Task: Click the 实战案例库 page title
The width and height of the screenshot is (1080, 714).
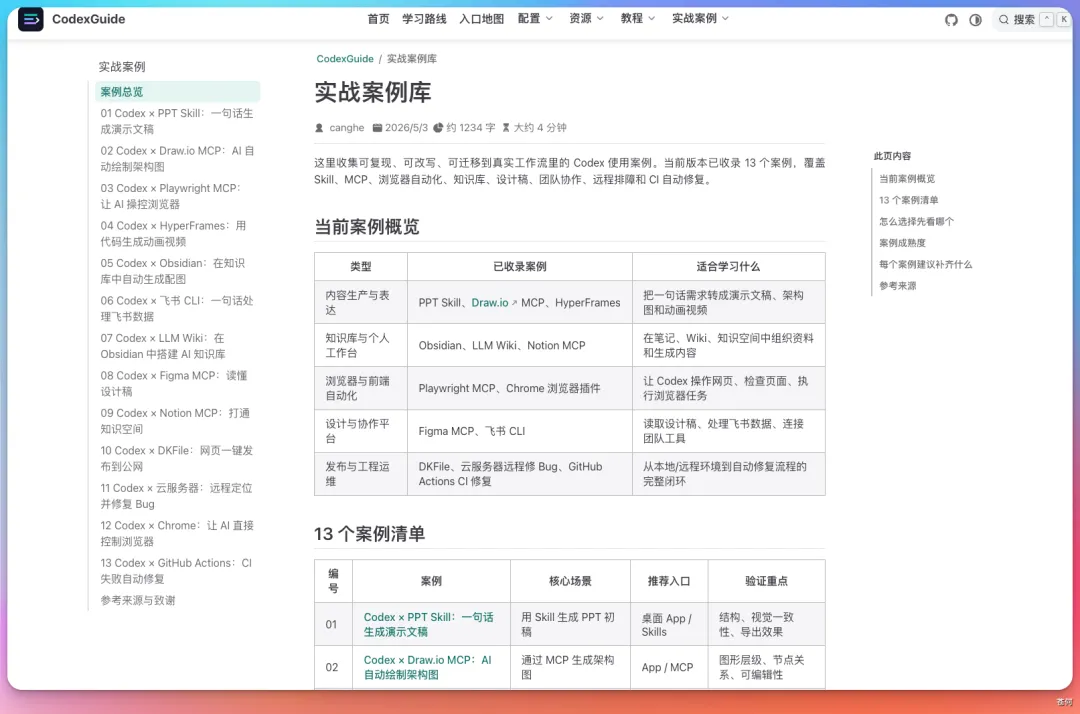Action: (x=373, y=92)
